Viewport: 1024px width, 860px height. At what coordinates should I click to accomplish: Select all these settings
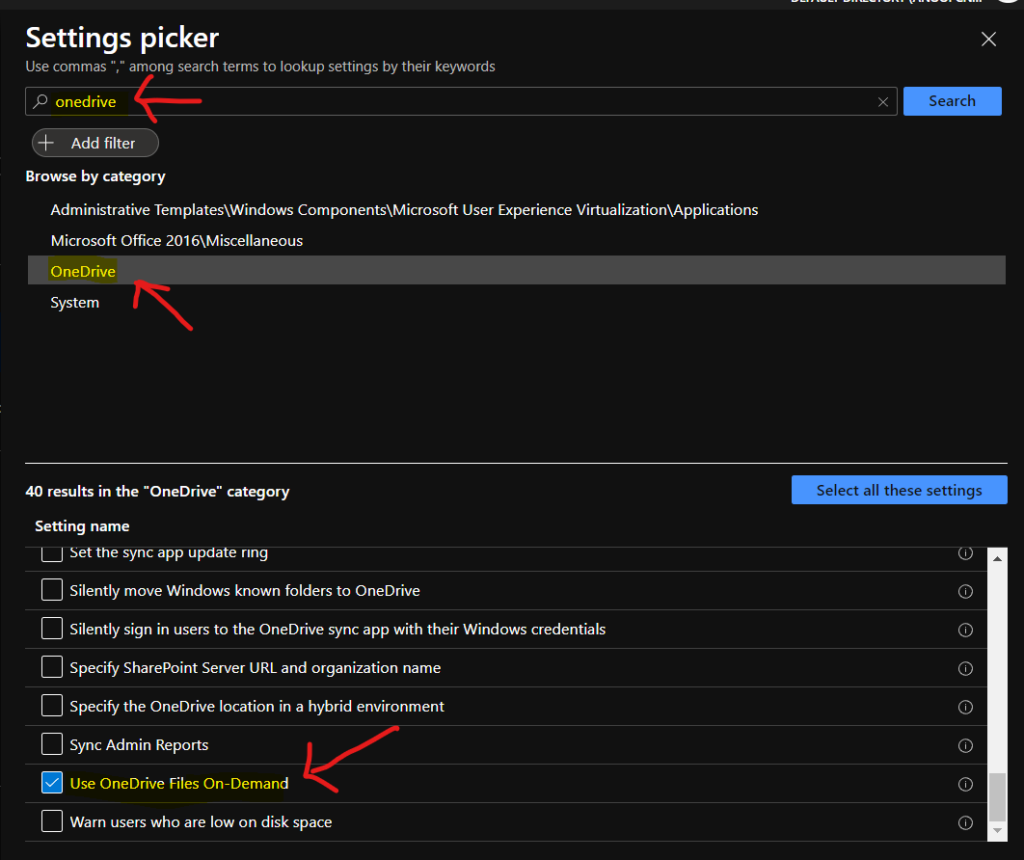click(899, 490)
